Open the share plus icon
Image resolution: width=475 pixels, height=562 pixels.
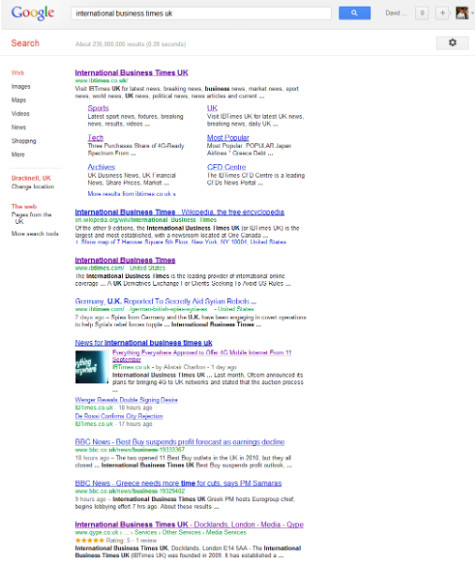point(442,13)
